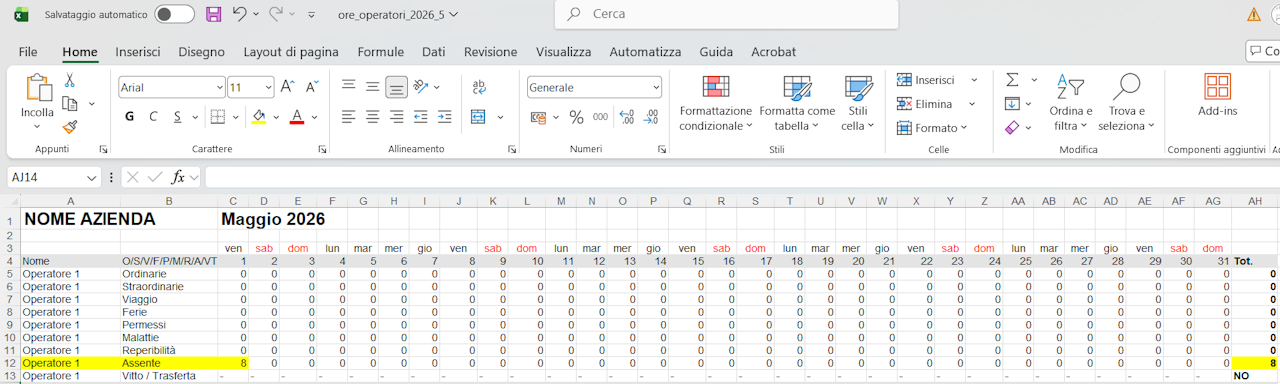Click the text orientation icon
The height and width of the screenshot is (384, 1280).
point(421,87)
